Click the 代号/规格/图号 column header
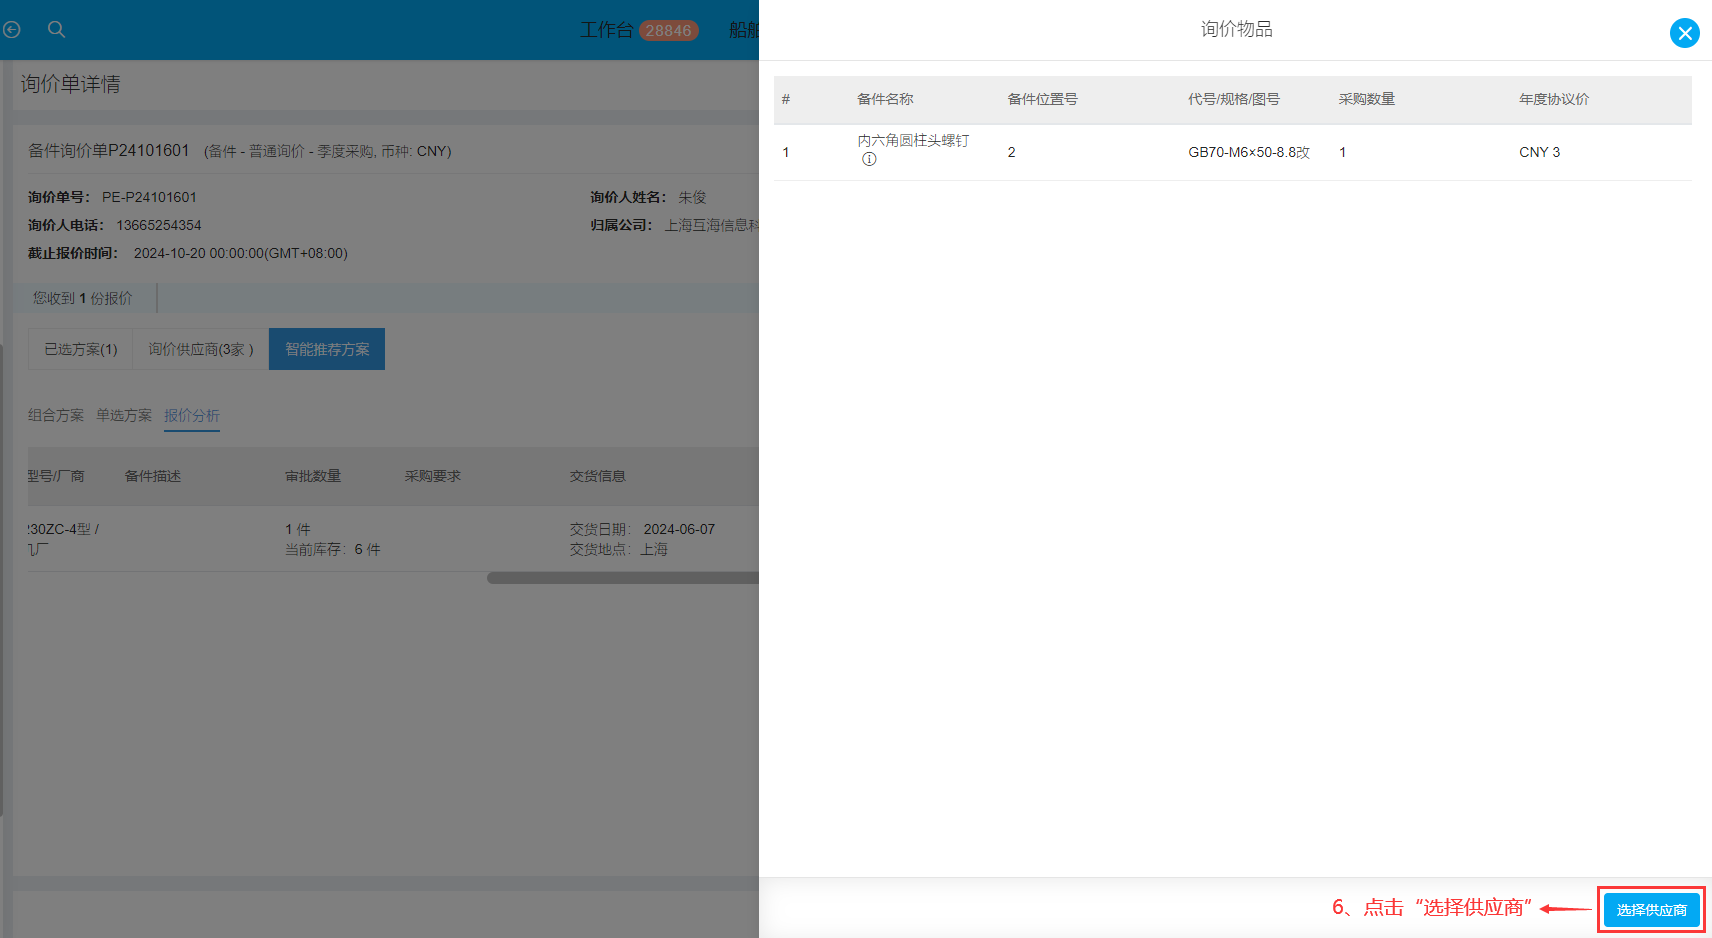 tap(1234, 99)
